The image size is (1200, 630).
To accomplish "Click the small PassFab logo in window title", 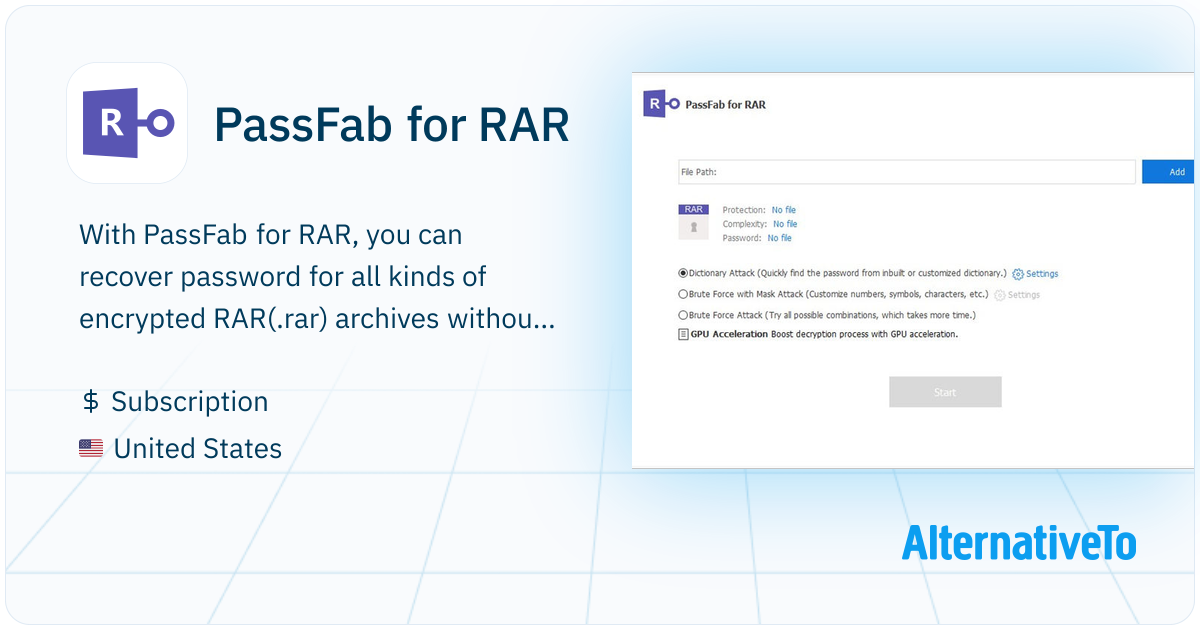I will tap(661, 103).
